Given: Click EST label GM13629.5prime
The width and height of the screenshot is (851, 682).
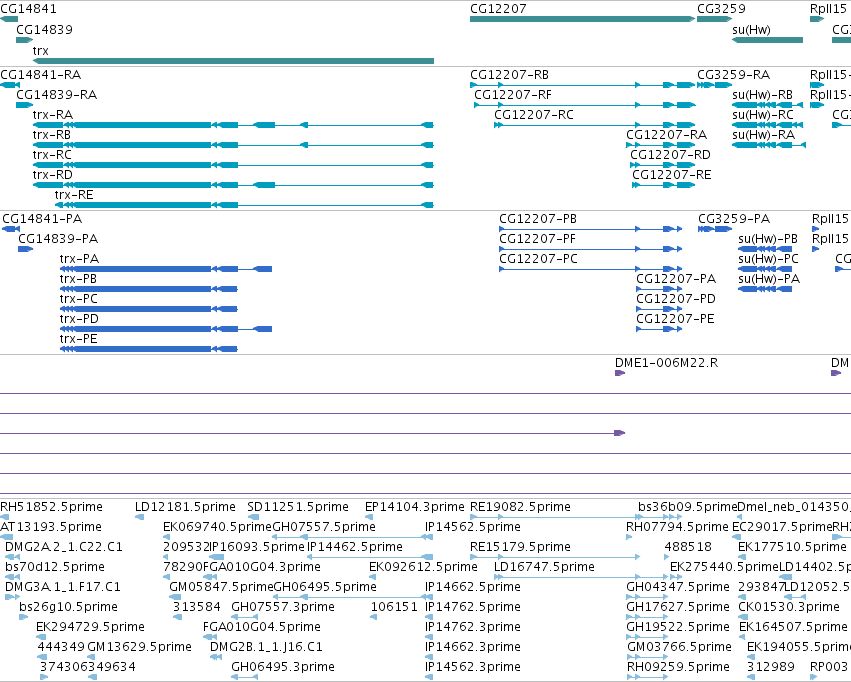Looking at the screenshot, I should (139, 647).
